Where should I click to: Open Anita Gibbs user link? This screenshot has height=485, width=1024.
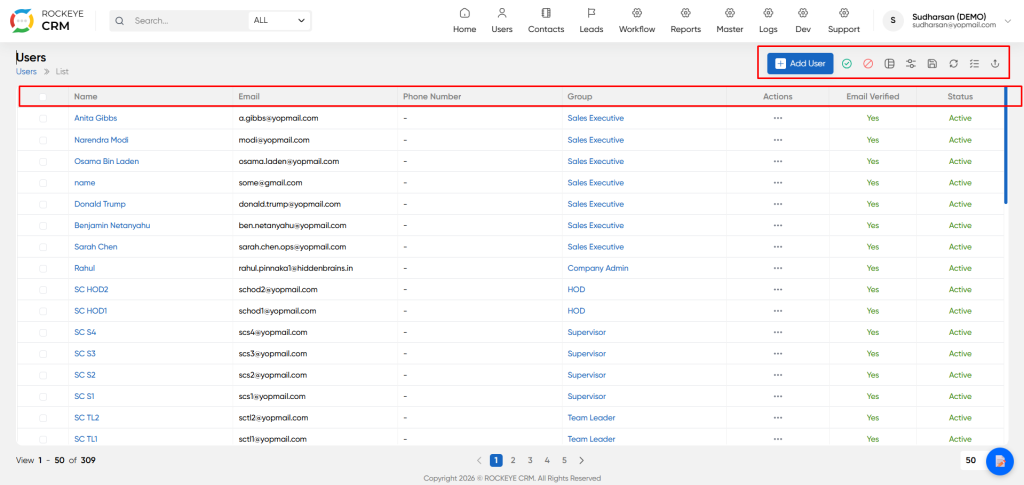pyautogui.click(x=95, y=118)
